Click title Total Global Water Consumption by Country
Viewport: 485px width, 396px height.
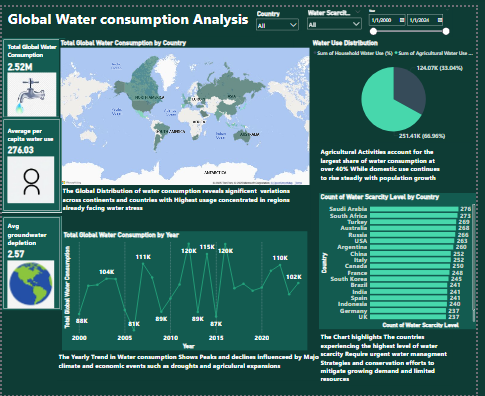point(123,43)
